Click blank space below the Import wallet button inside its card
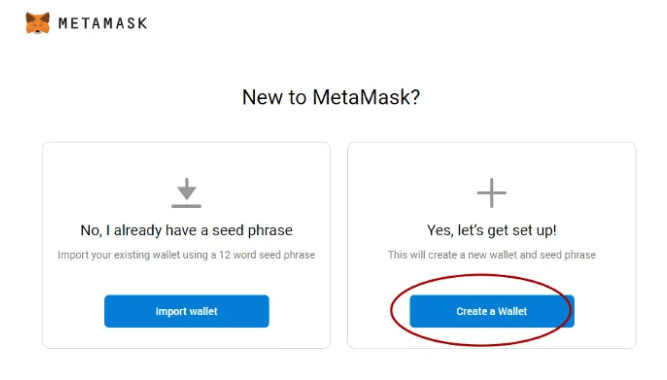Screen dimensions: 667x380 (x=187, y=337)
